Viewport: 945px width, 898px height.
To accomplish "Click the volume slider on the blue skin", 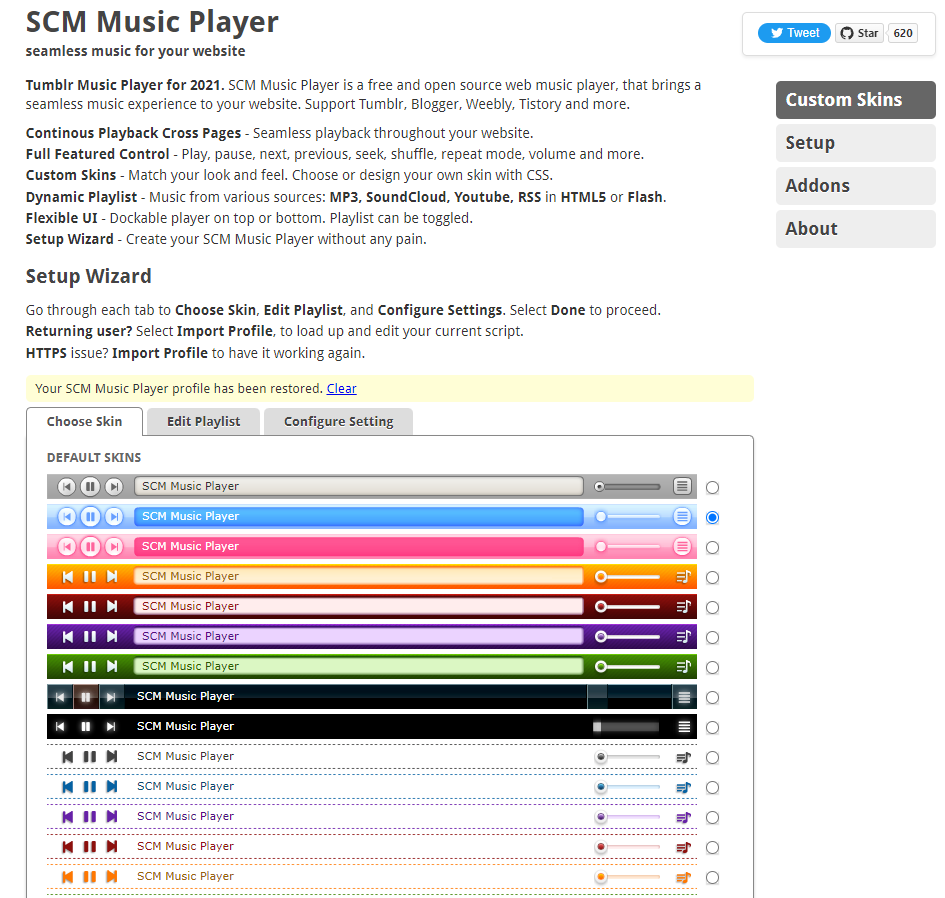I will click(627, 517).
